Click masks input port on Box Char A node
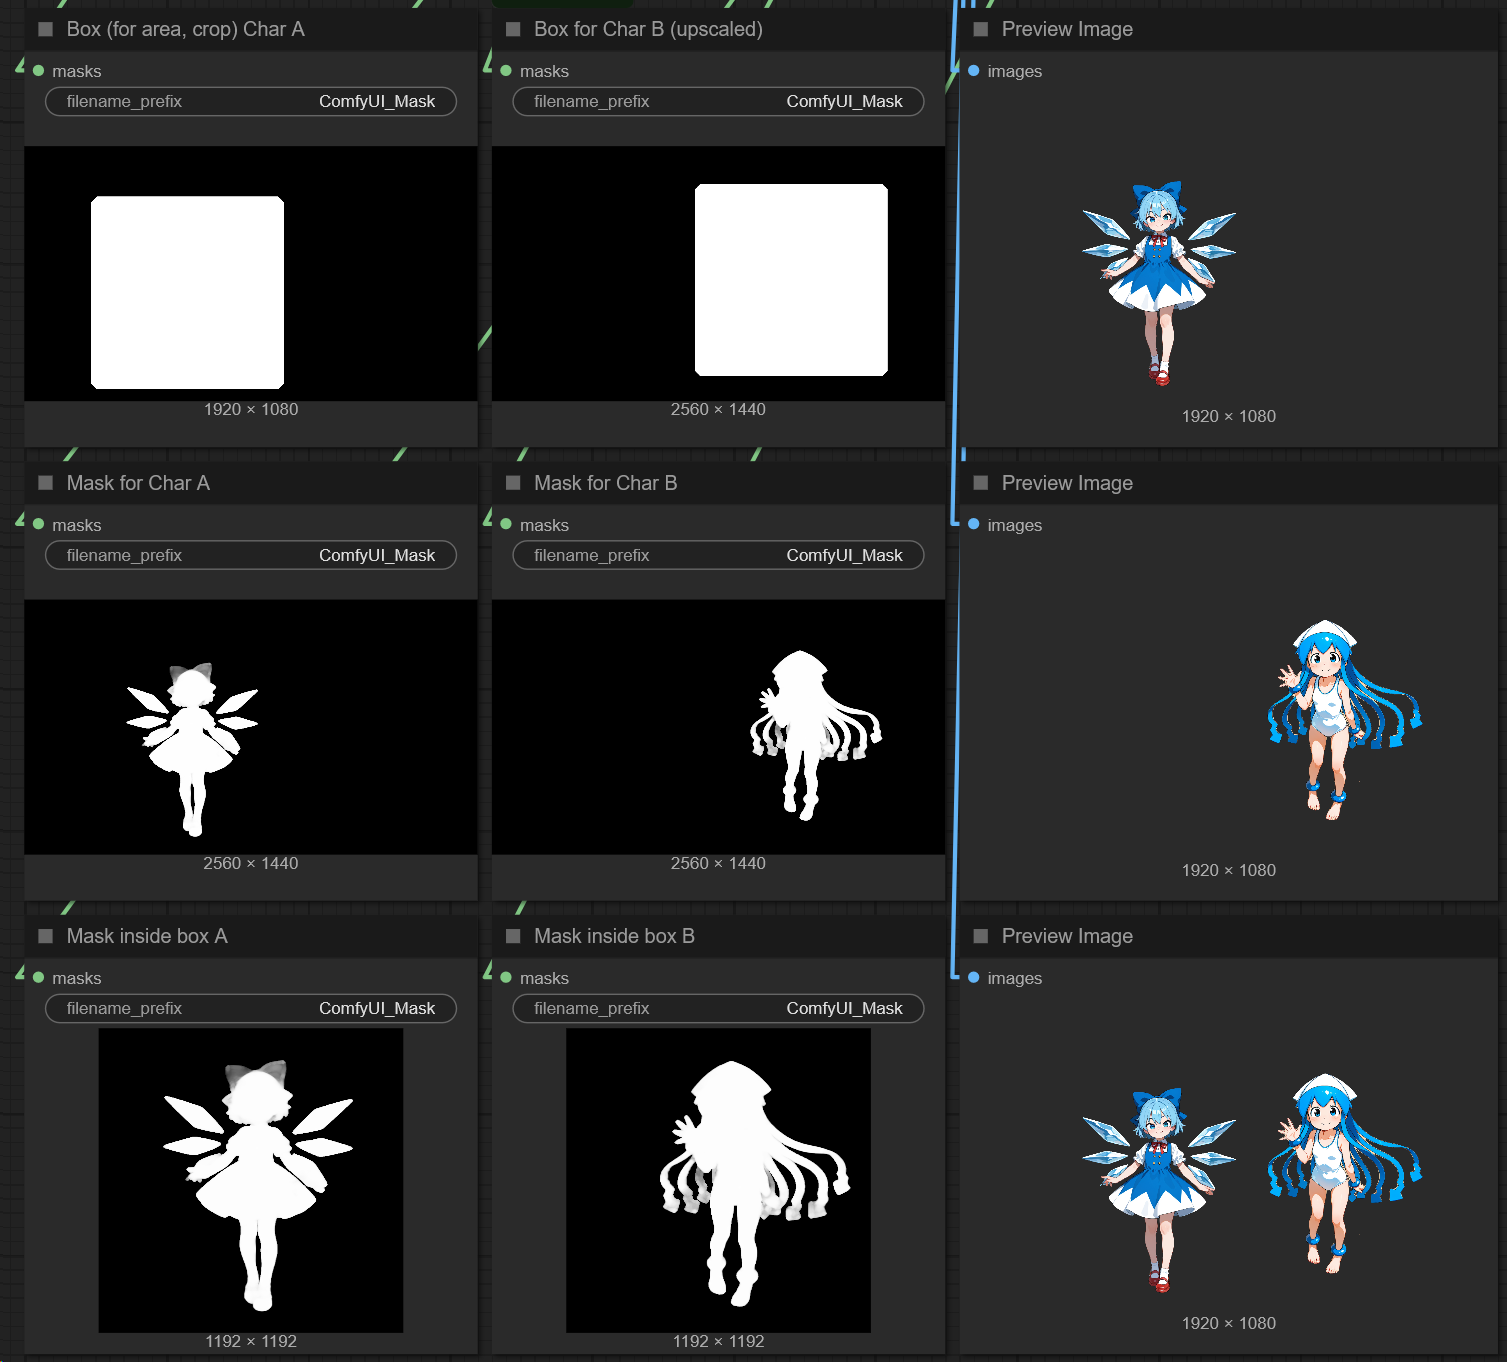This screenshot has width=1507, height=1362. click(x=39, y=71)
